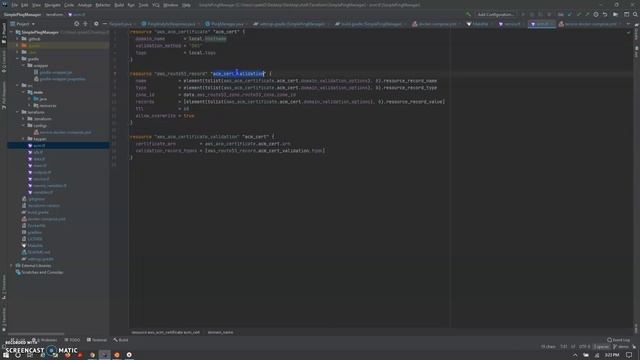Open the Edit menu

tap(24, 5)
